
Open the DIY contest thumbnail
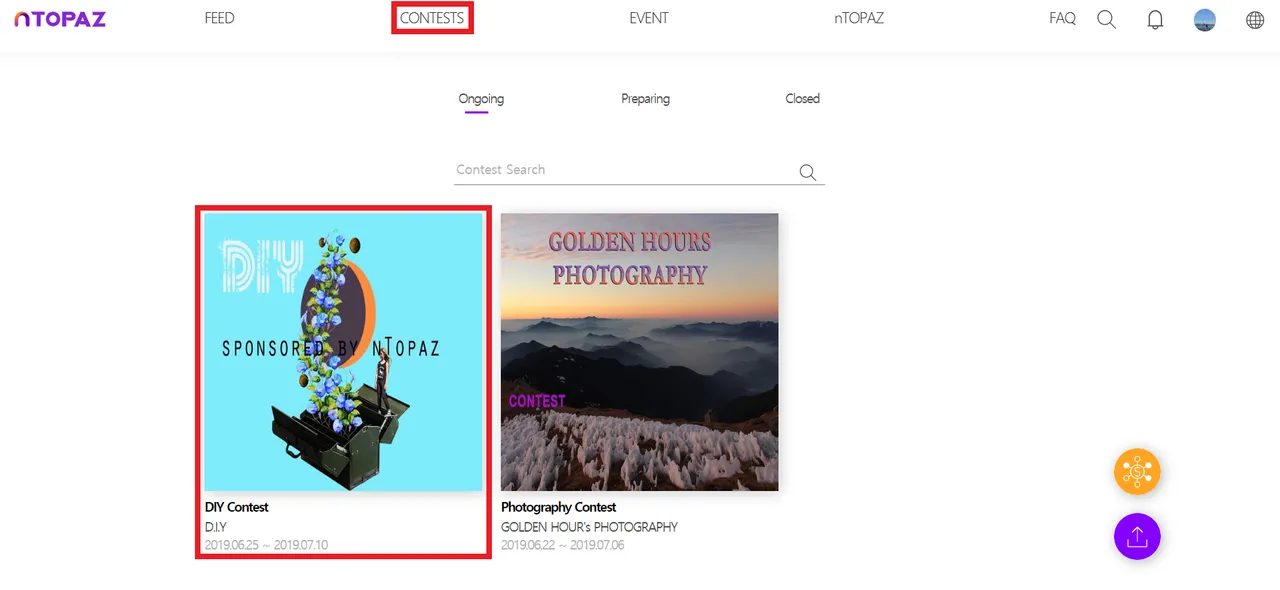(x=343, y=352)
